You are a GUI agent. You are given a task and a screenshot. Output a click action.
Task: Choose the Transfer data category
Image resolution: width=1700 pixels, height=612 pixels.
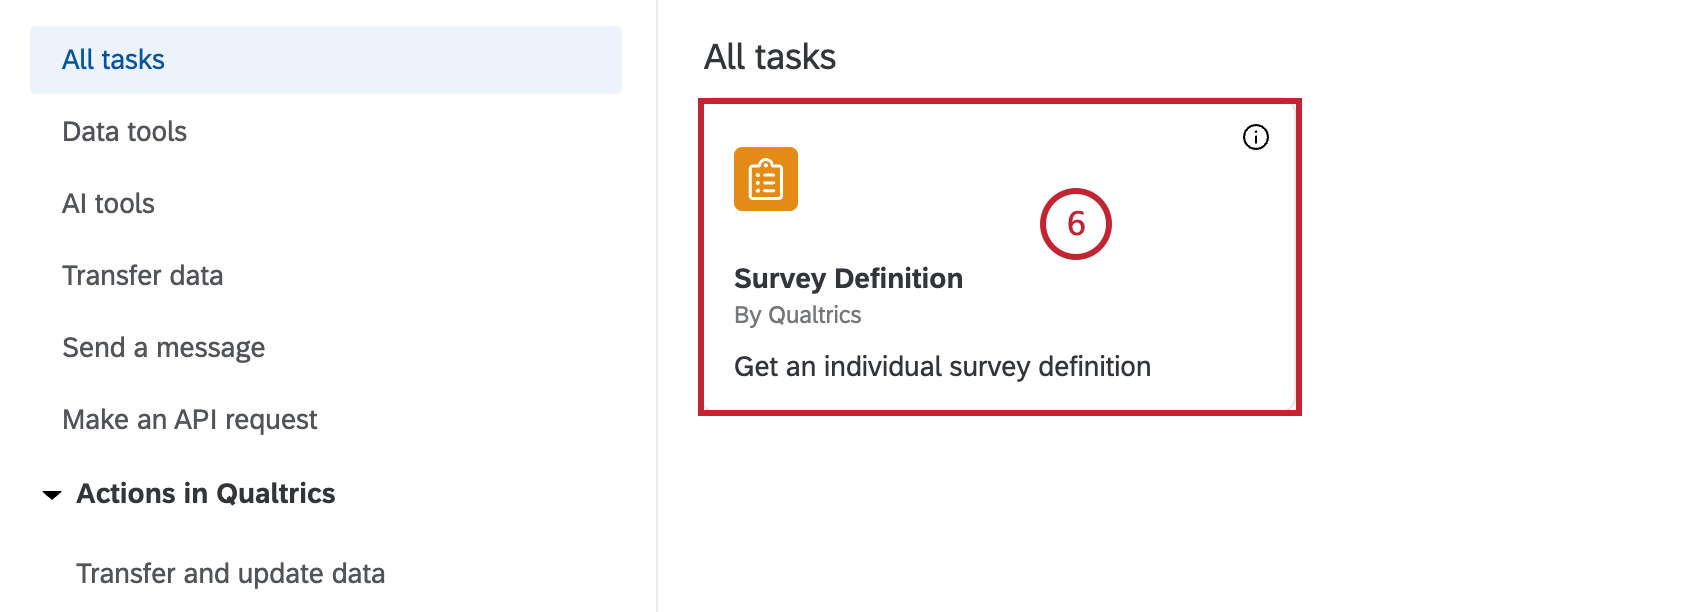142,276
